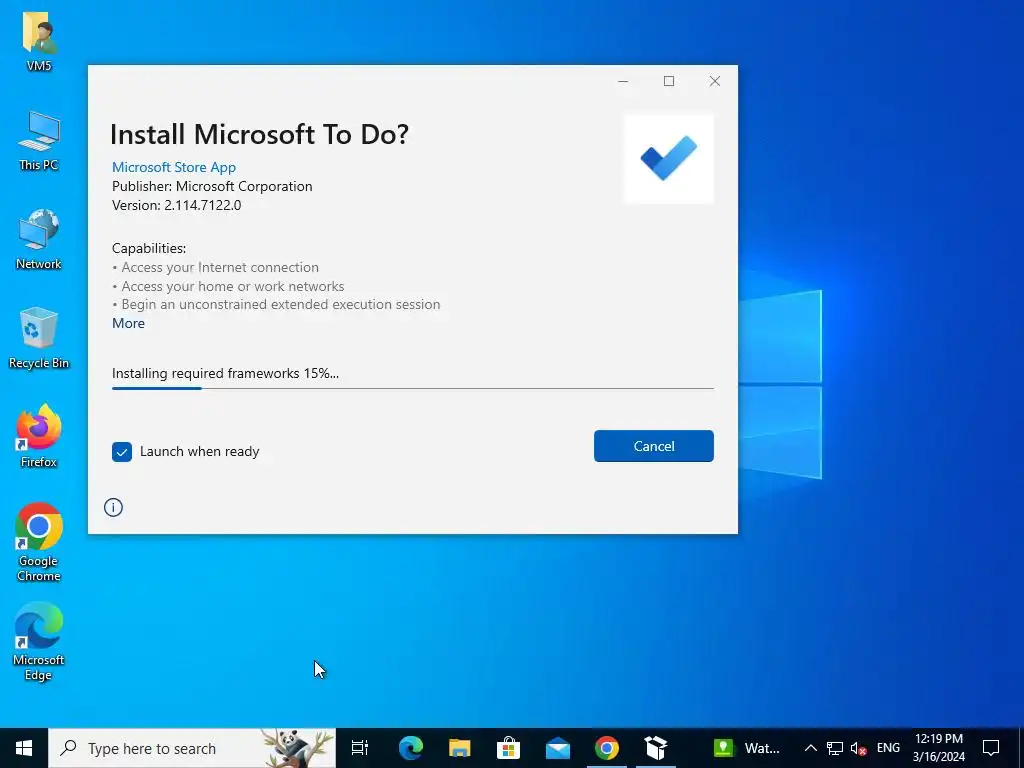Open the notification action center
This screenshot has height=768, width=1024.
[x=991, y=748]
